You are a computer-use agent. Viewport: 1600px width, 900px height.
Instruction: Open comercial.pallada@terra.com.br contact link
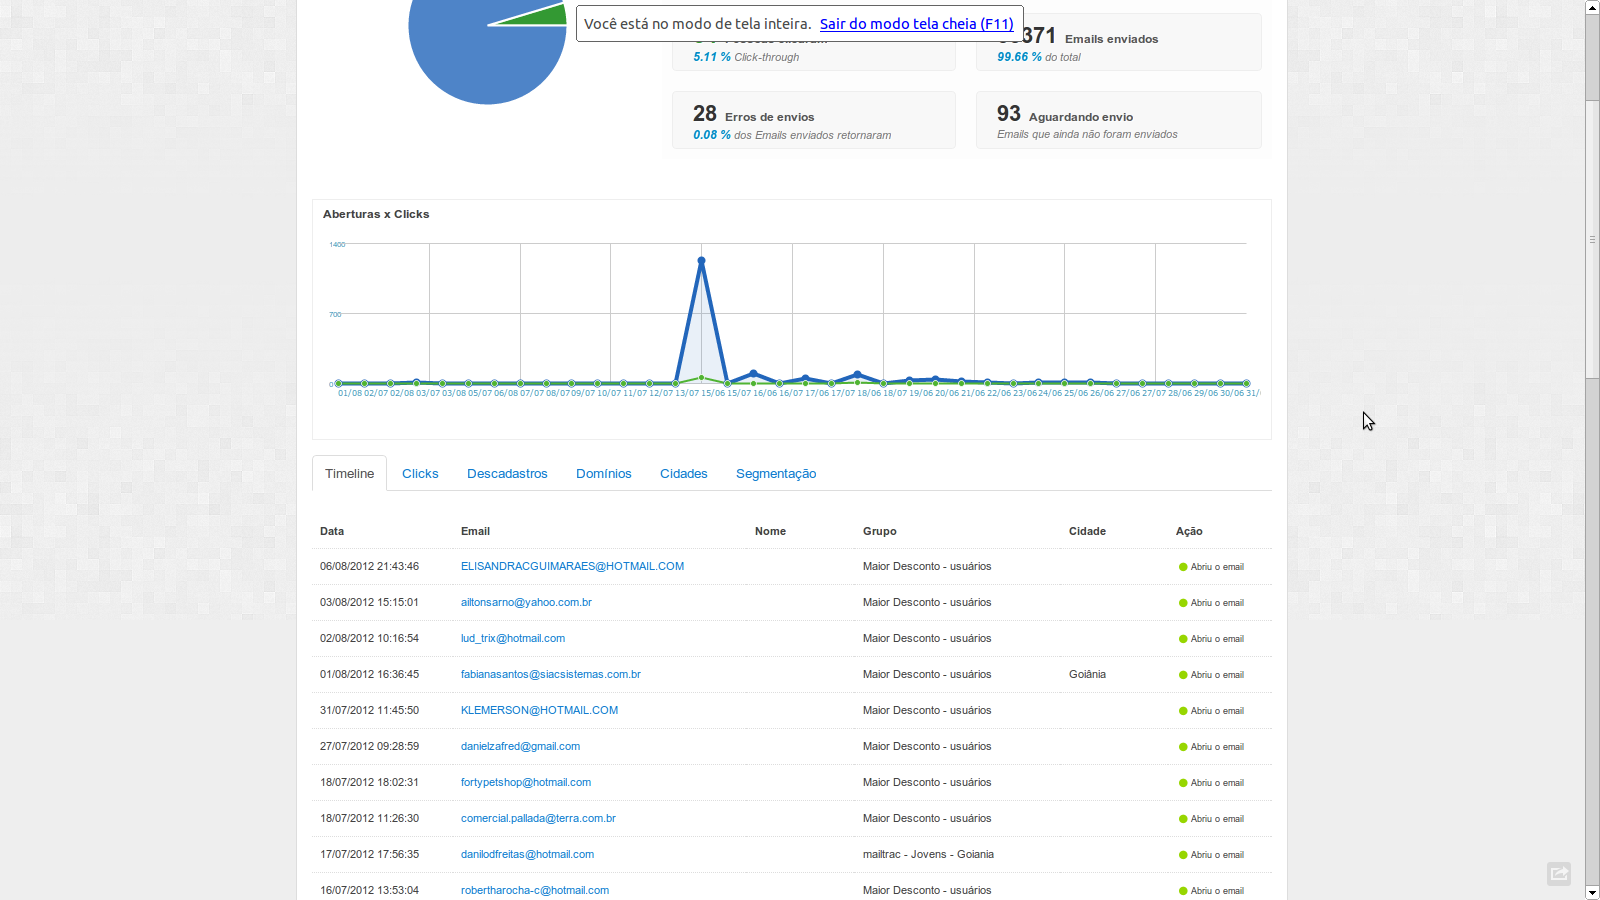pos(537,818)
